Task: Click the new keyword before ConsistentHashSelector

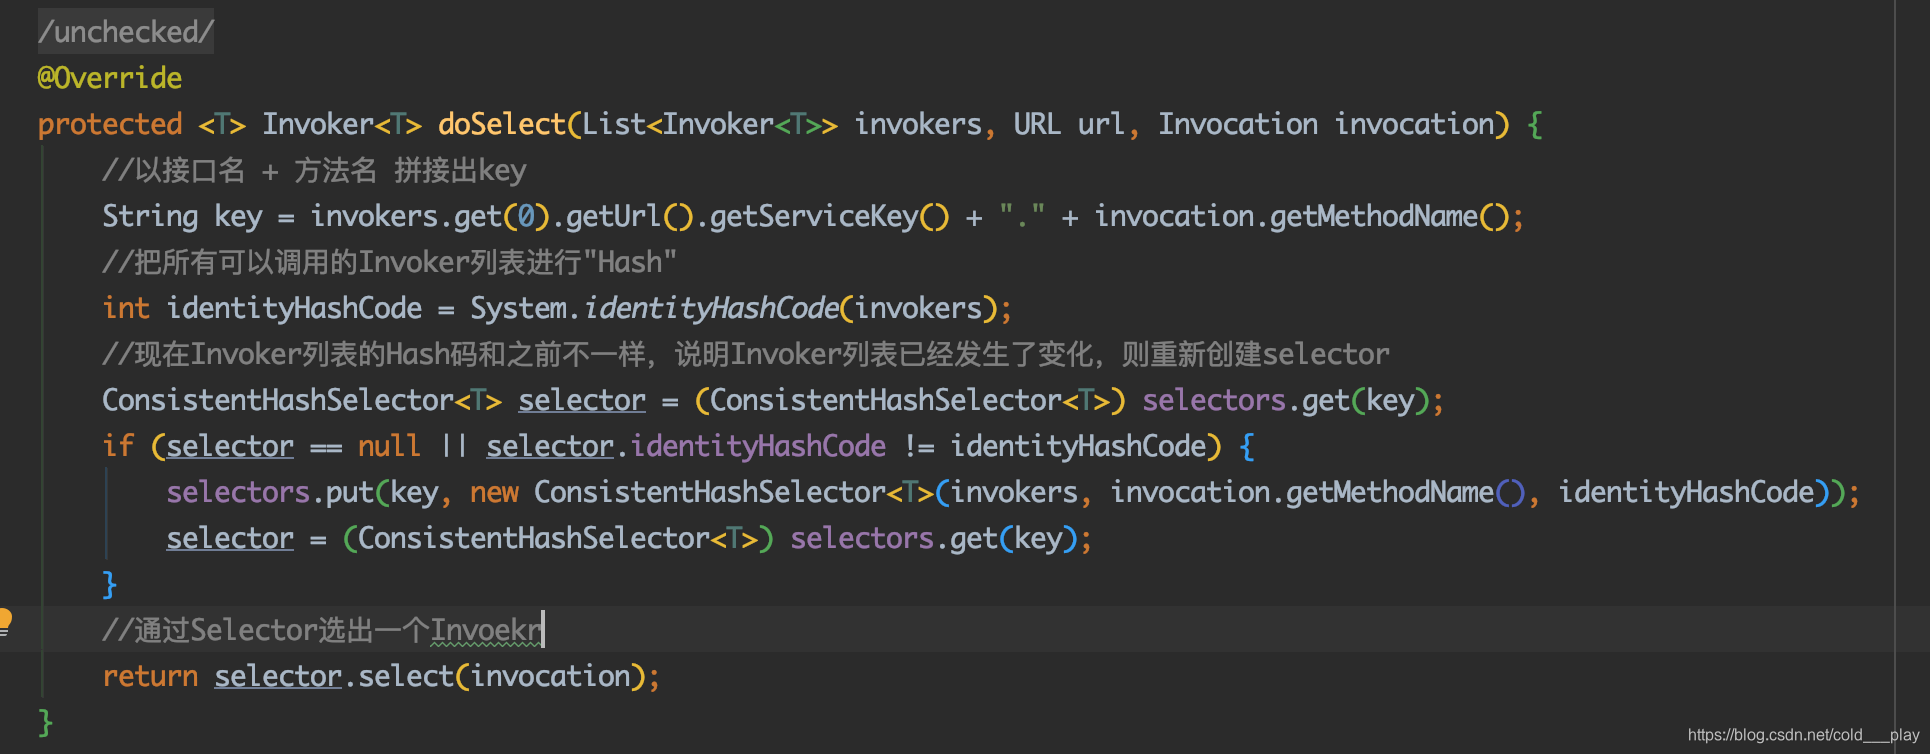Action: pos(494,492)
